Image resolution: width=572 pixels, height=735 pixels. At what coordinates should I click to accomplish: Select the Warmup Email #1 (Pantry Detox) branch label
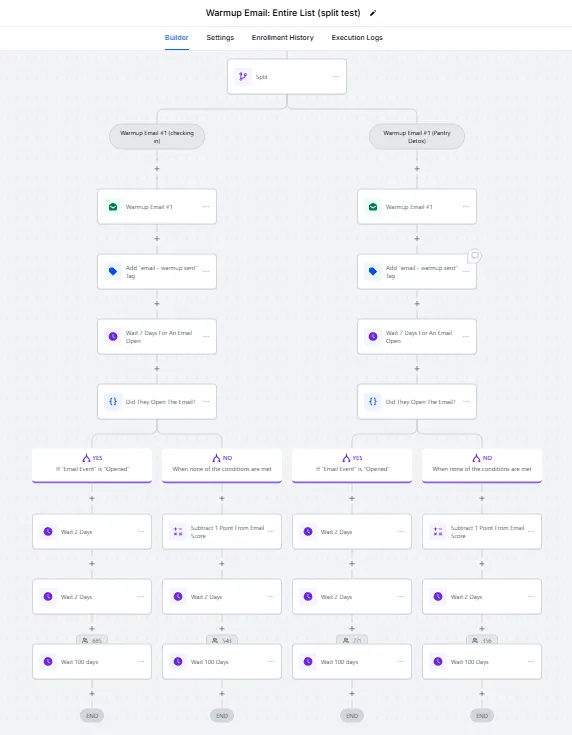pos(417,136)
